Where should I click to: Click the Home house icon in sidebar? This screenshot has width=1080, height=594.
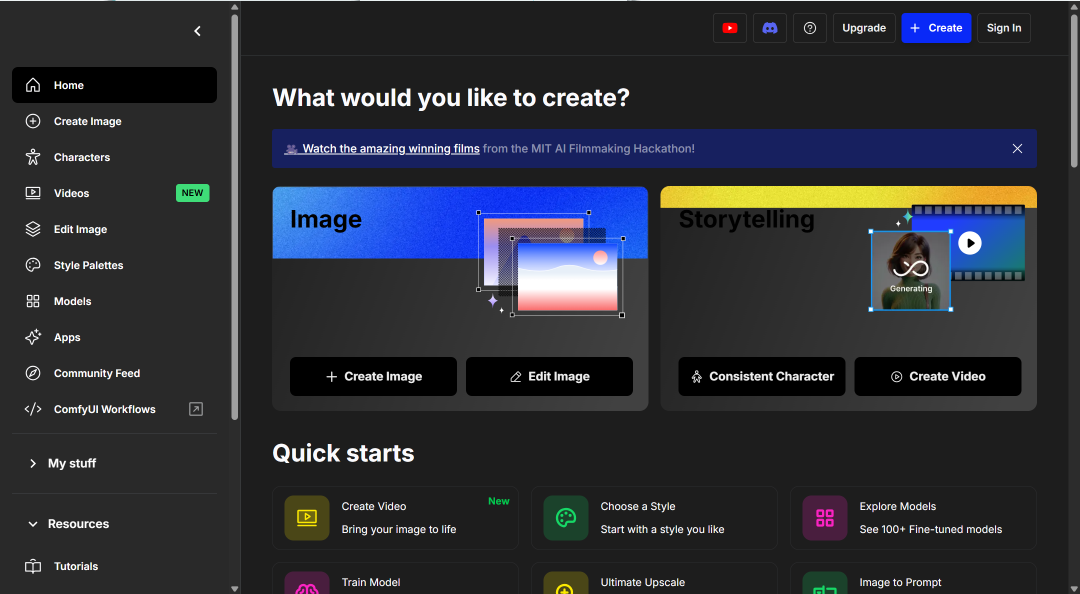pyautogui.click(x=33, y=85)
